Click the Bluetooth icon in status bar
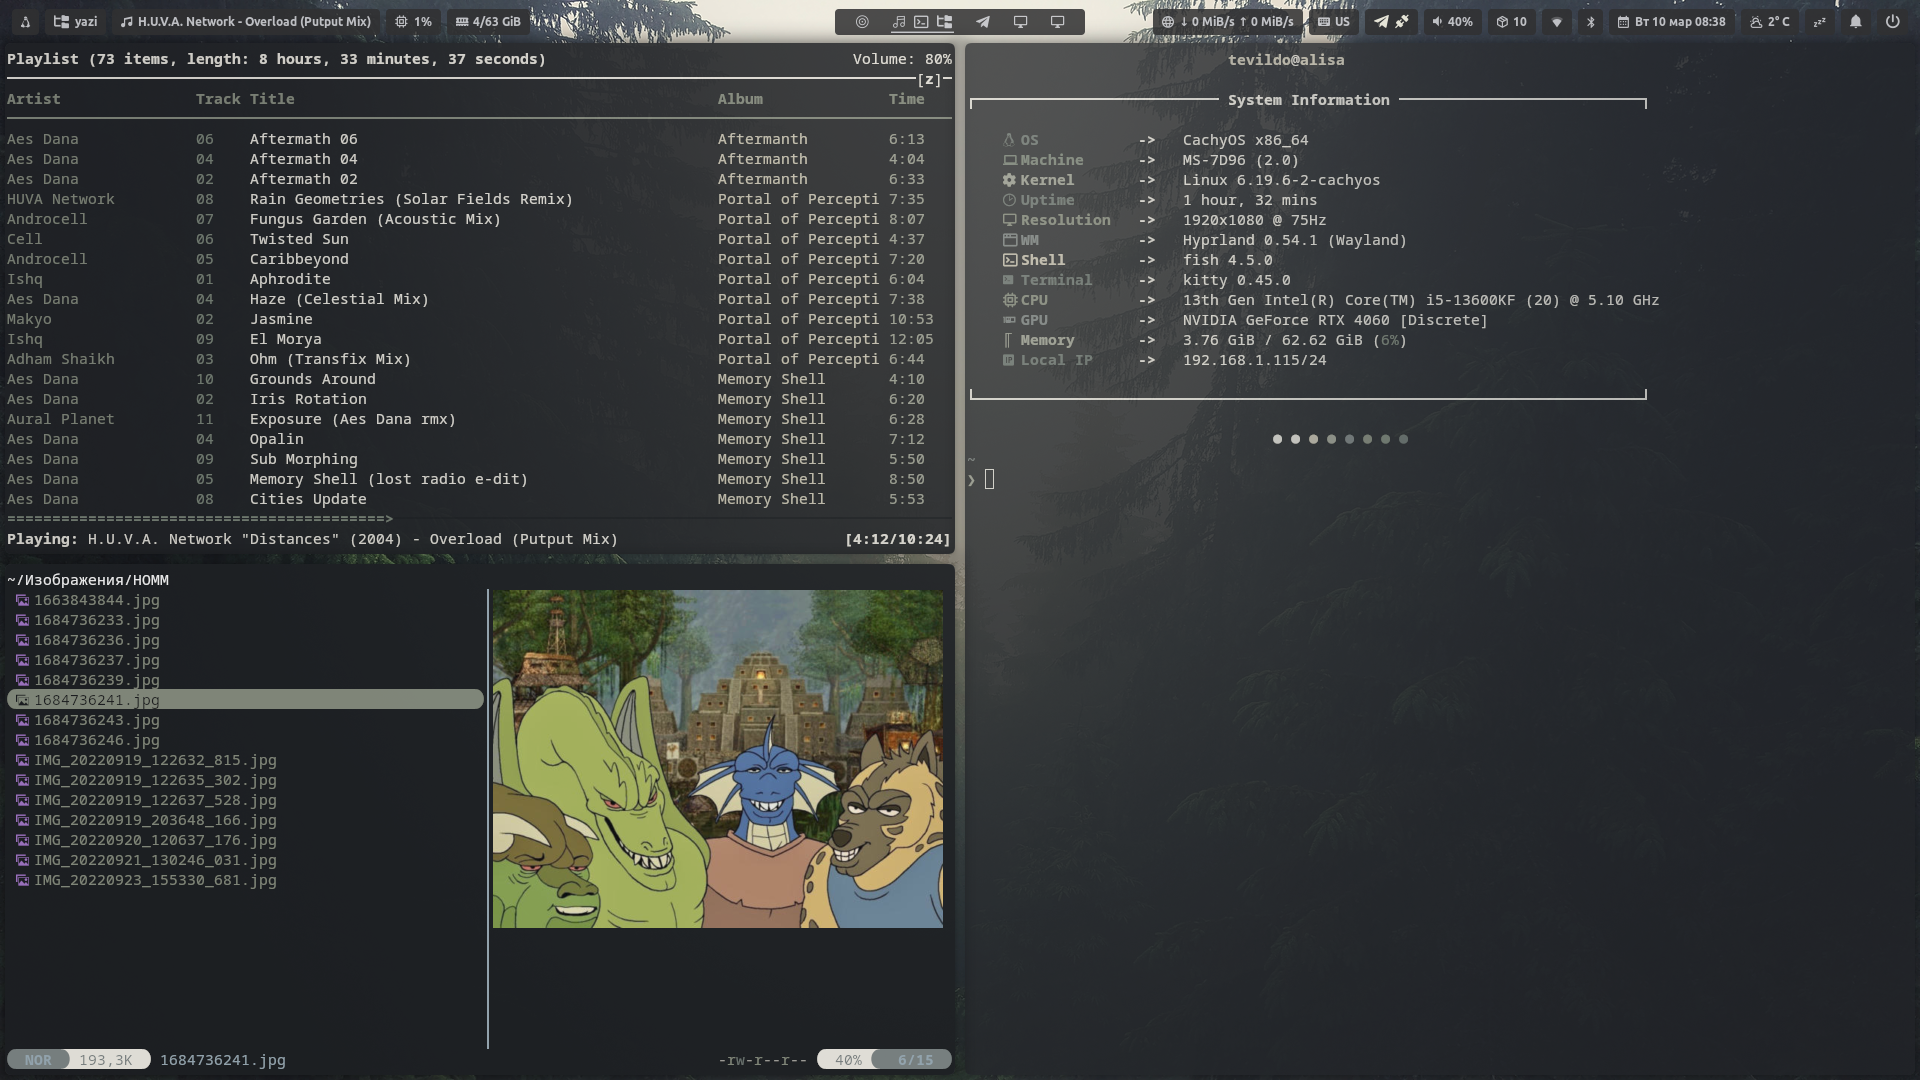 [1590, 21]
